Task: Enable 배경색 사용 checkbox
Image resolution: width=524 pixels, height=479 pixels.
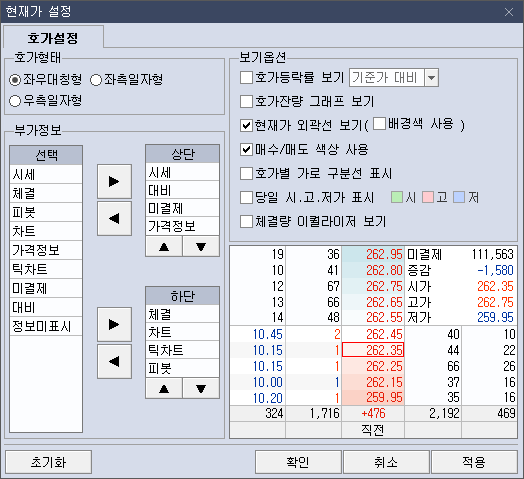Action: click(x=379, y=123)
